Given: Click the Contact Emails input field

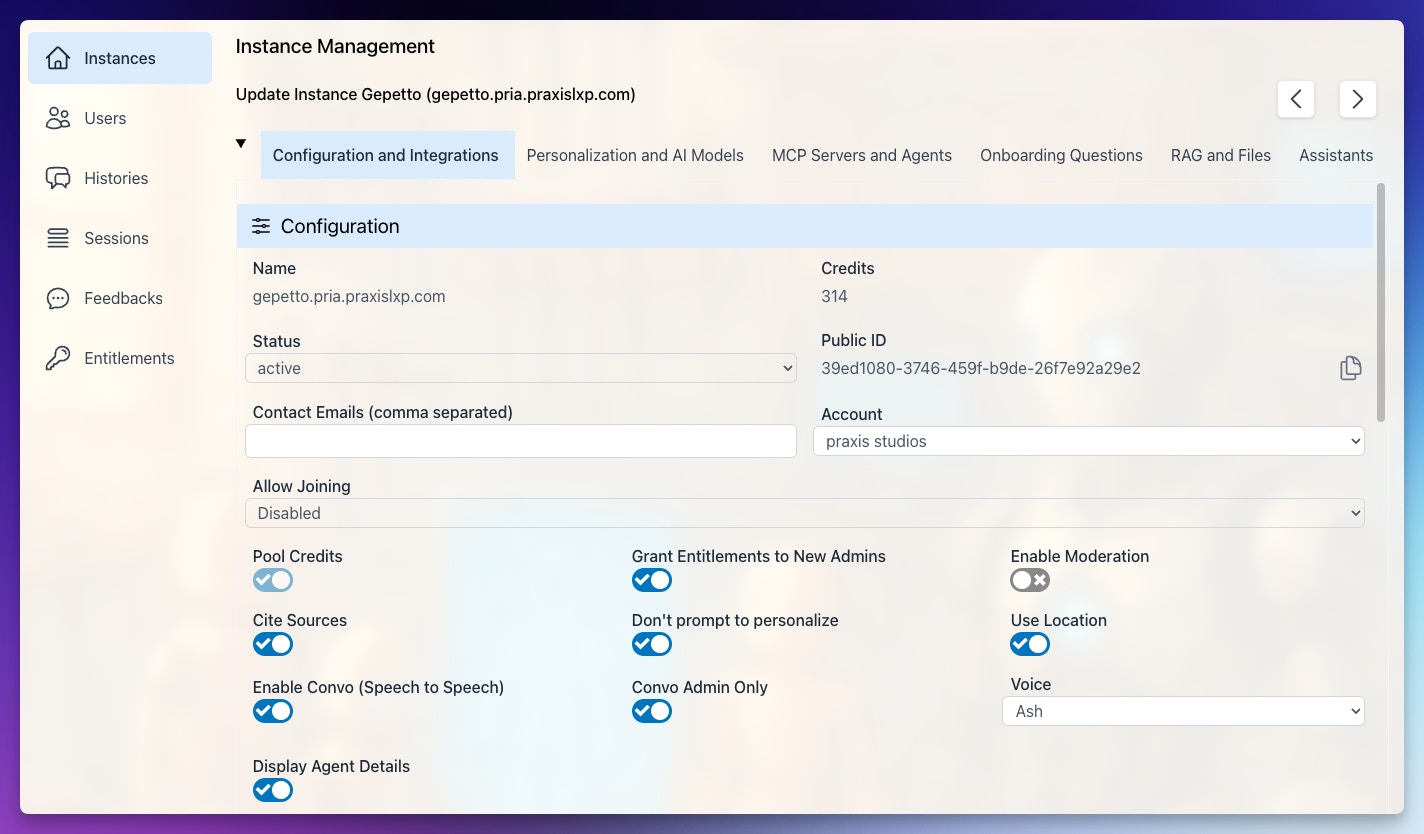Looking at the screenshot, I should pos(521,441).
